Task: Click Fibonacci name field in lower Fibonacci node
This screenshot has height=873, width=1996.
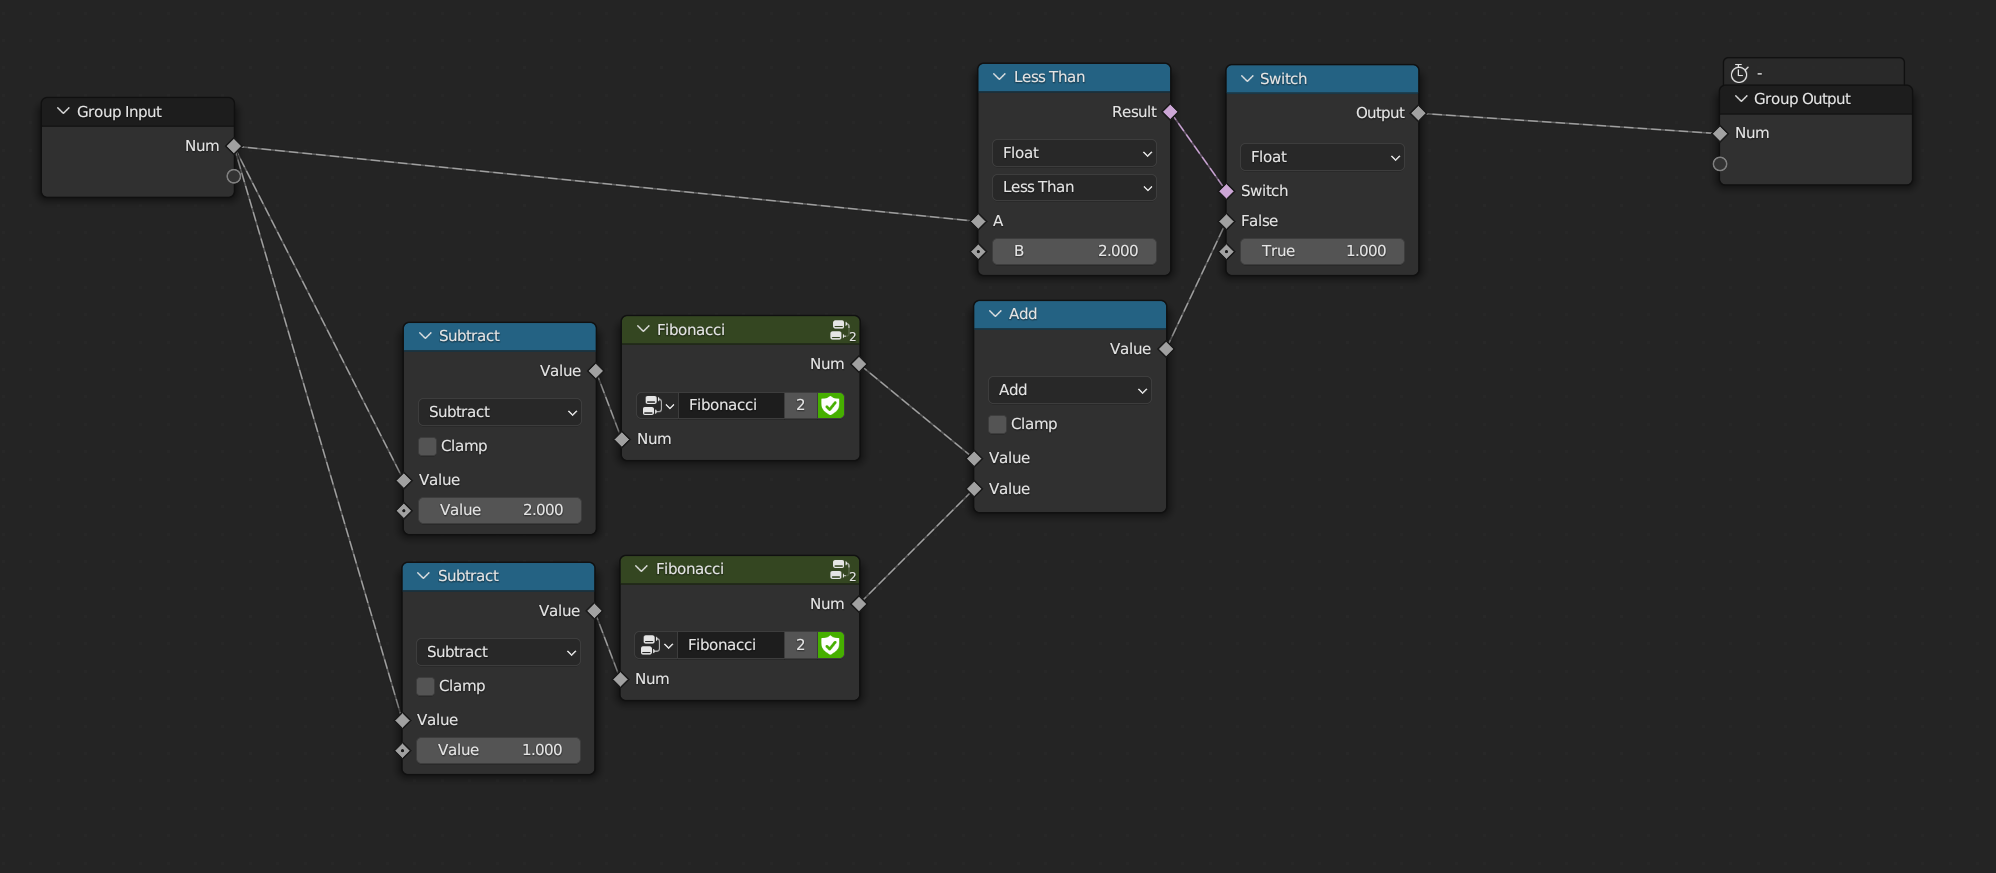Action: 731,645
